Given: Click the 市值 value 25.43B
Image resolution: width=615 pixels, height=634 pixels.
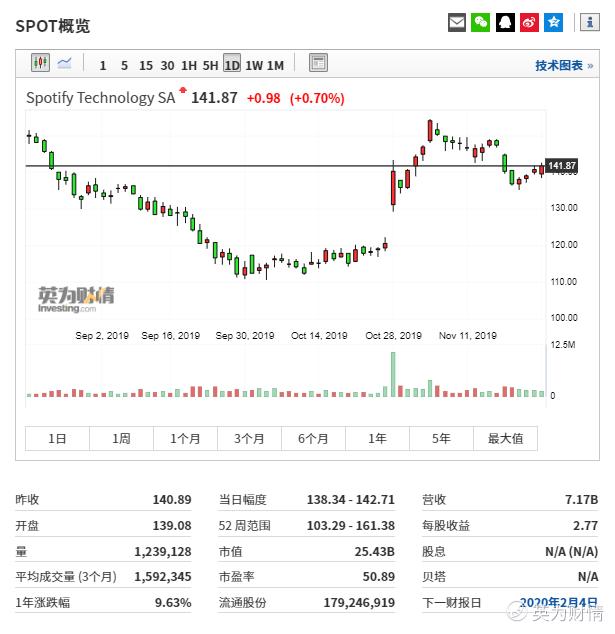Looking at the screenshot, I should [x=374, y=551].
